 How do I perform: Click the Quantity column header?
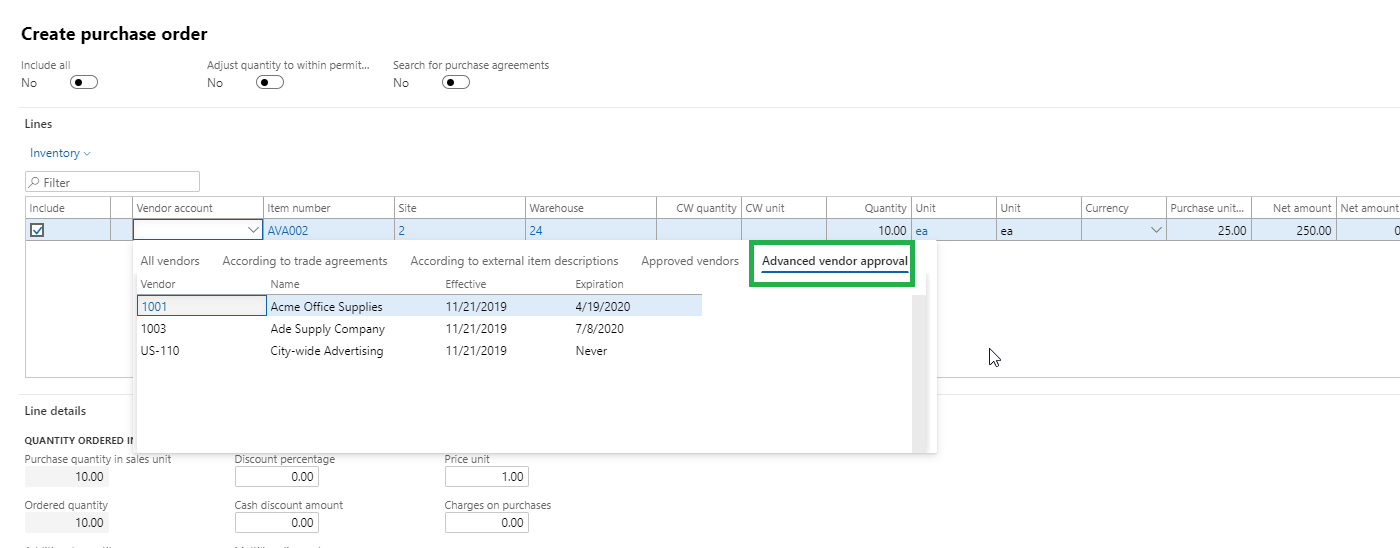869,208
